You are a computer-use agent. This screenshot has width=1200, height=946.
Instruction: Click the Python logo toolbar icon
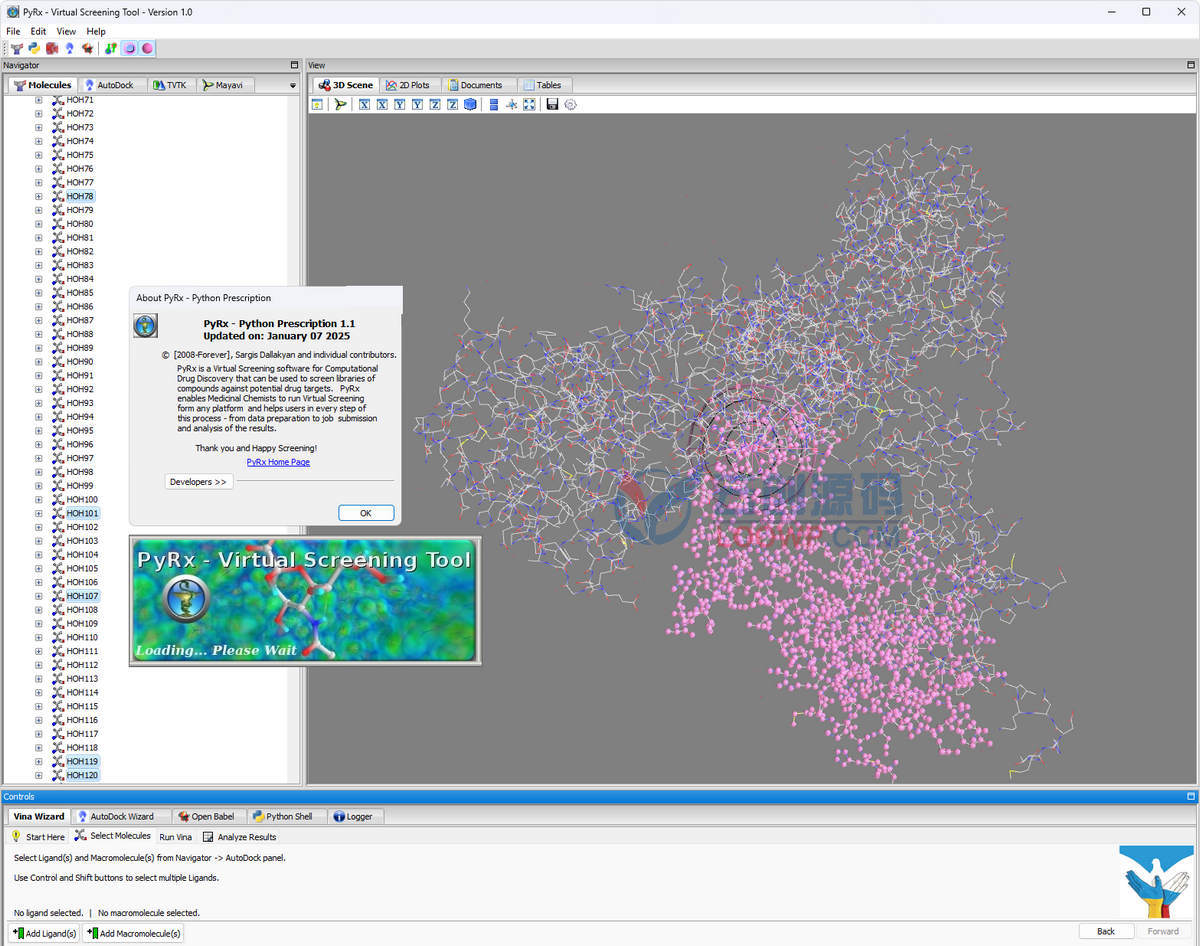34,48
